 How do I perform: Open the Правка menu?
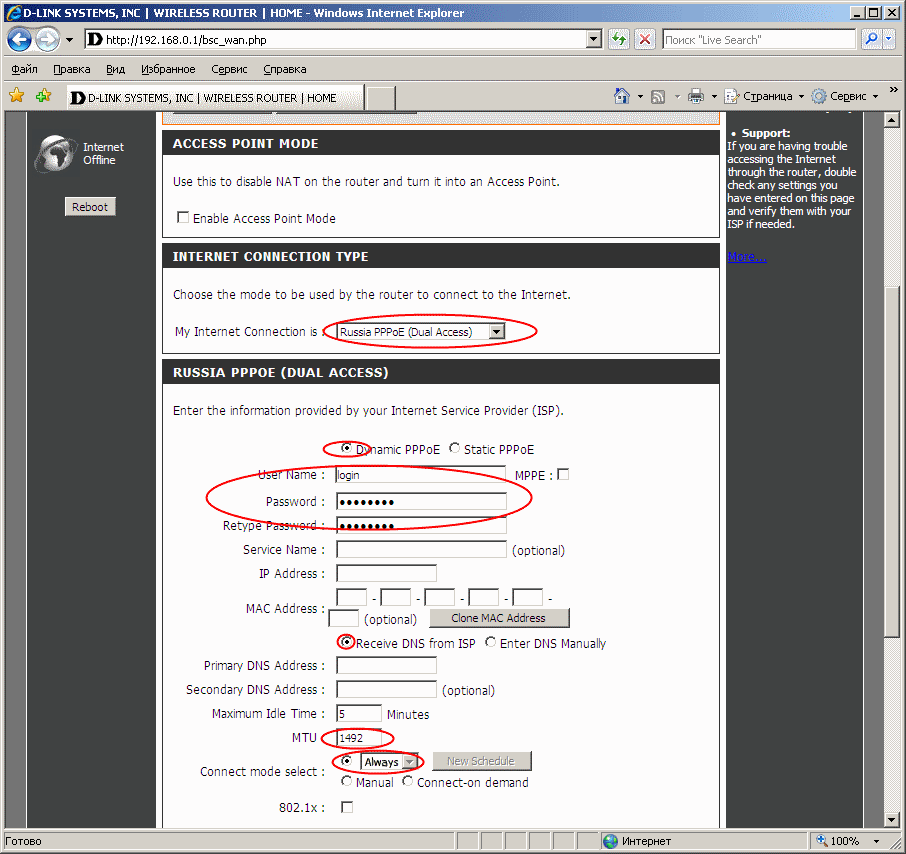(x=72, y=69)
